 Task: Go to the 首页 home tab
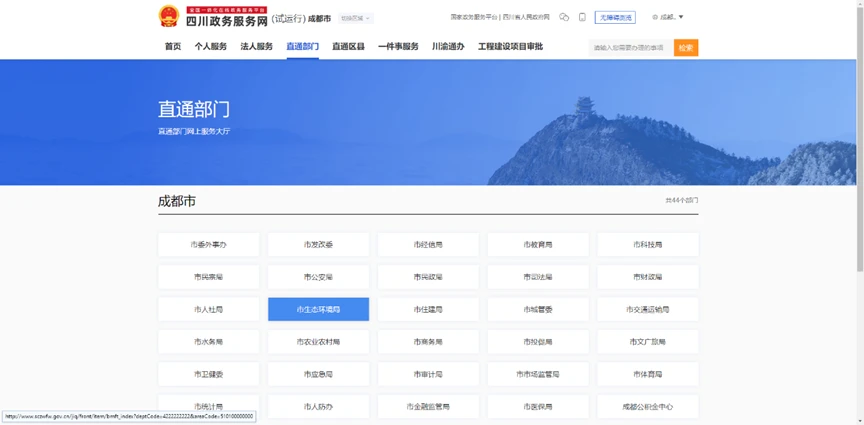click(172, 46)
